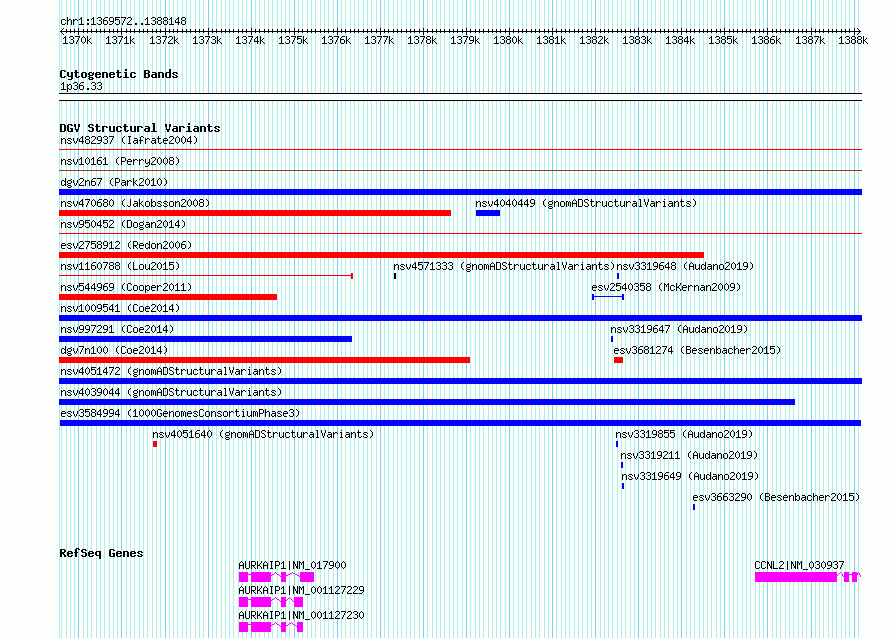Click the nsv4051640 small red feature
The height and width of the screenshot is (638, 890).
point(155,444)
